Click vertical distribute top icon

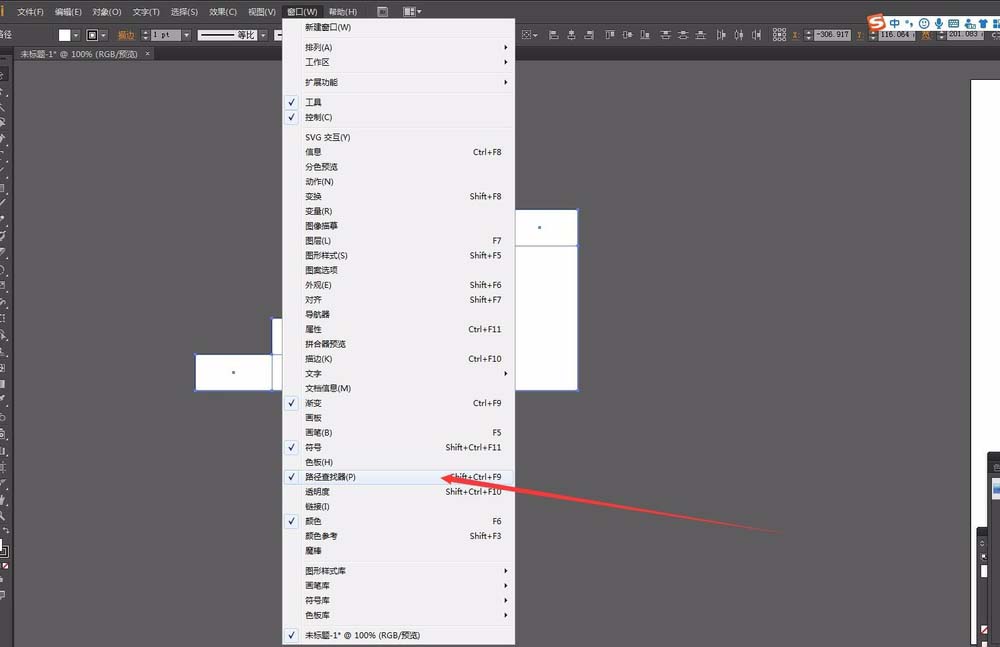tap(665, 35)
